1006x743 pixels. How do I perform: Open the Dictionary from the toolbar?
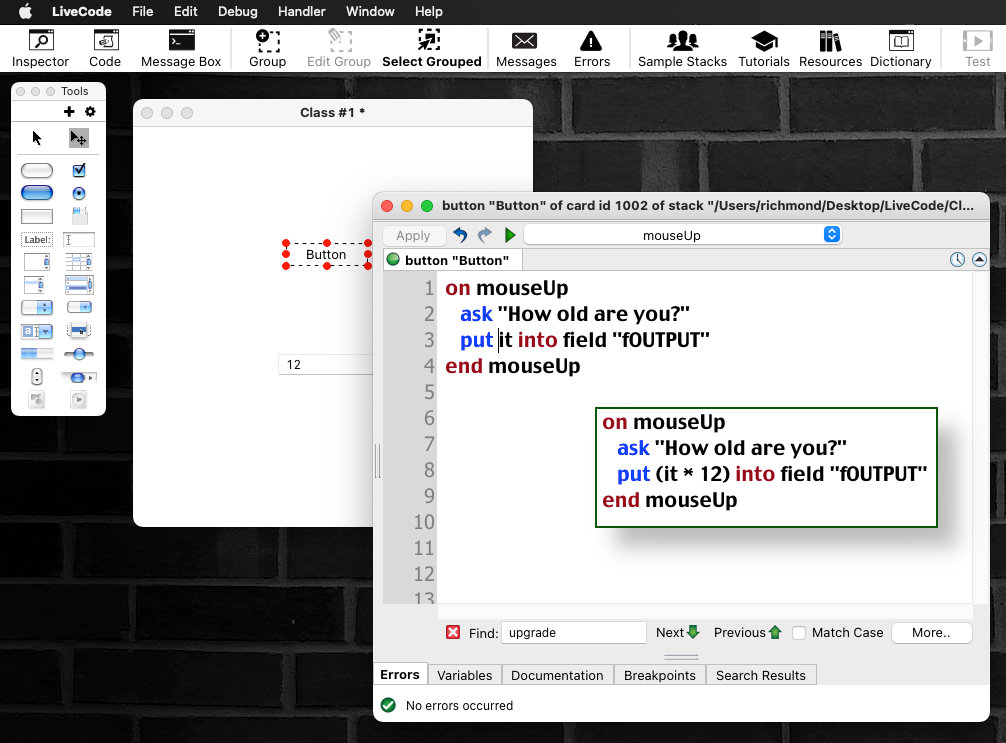tap(900, 48)
